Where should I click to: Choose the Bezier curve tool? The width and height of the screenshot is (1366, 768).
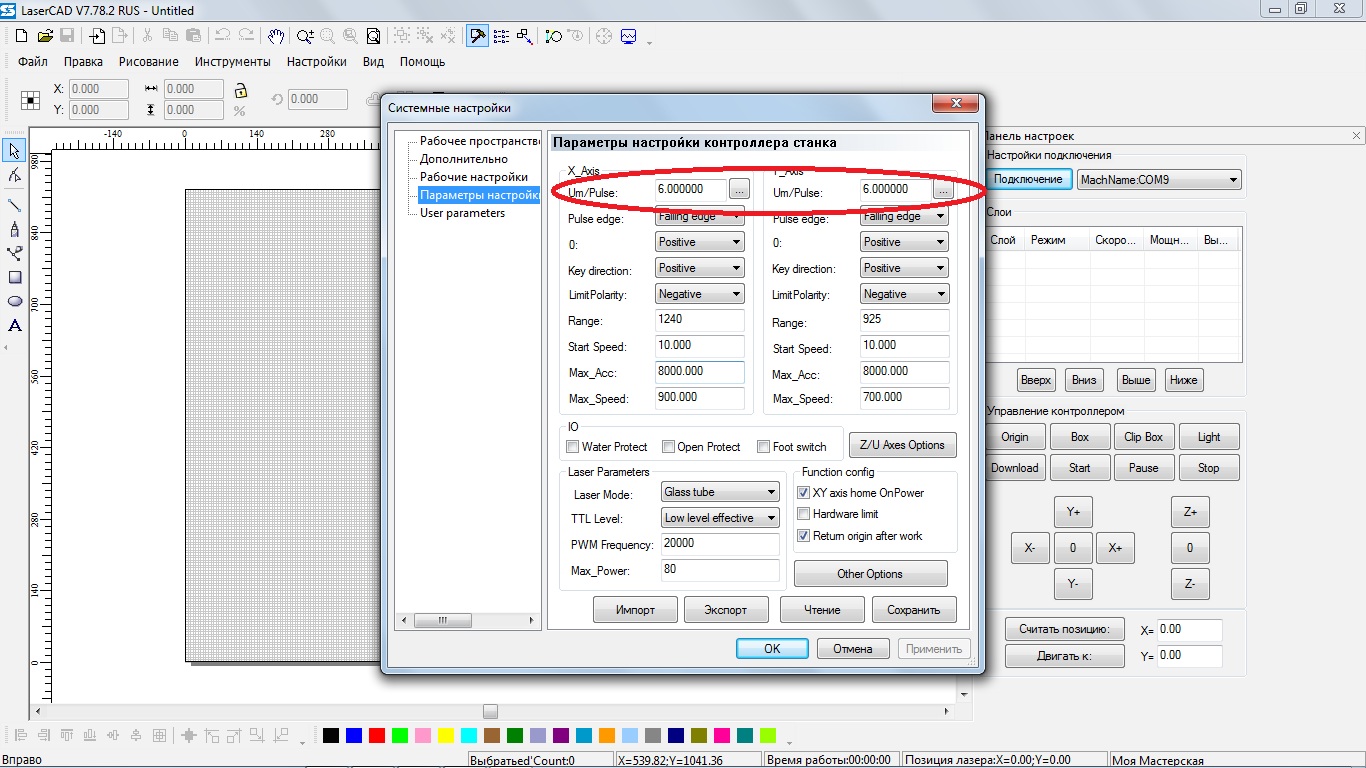click(x=15, y=253)
